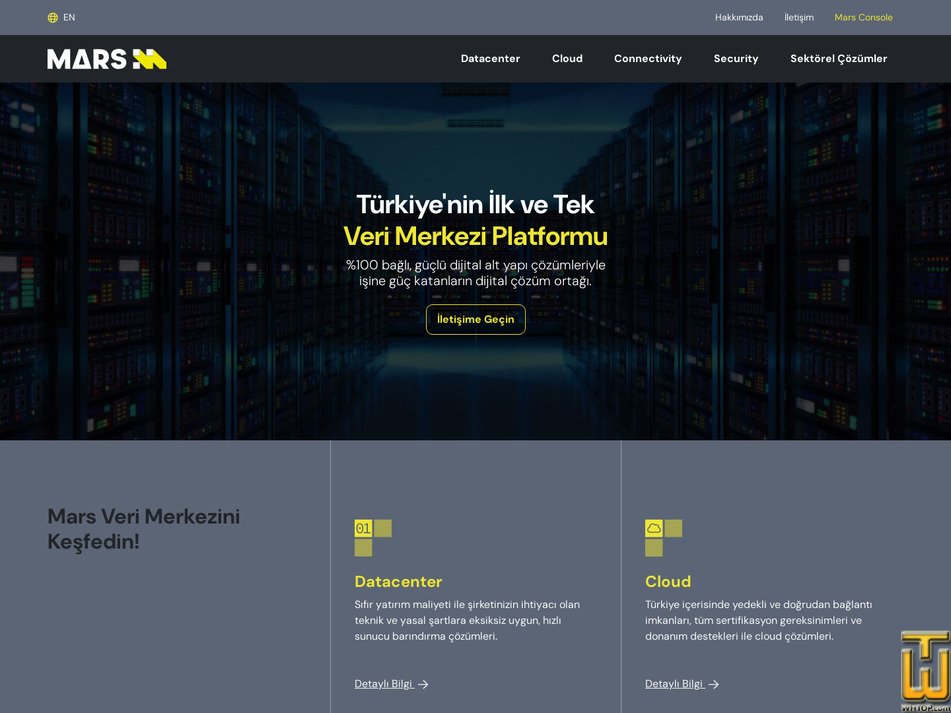Switch language using the EN label
This screenshot has width=951, height=713.
[69, 18]
